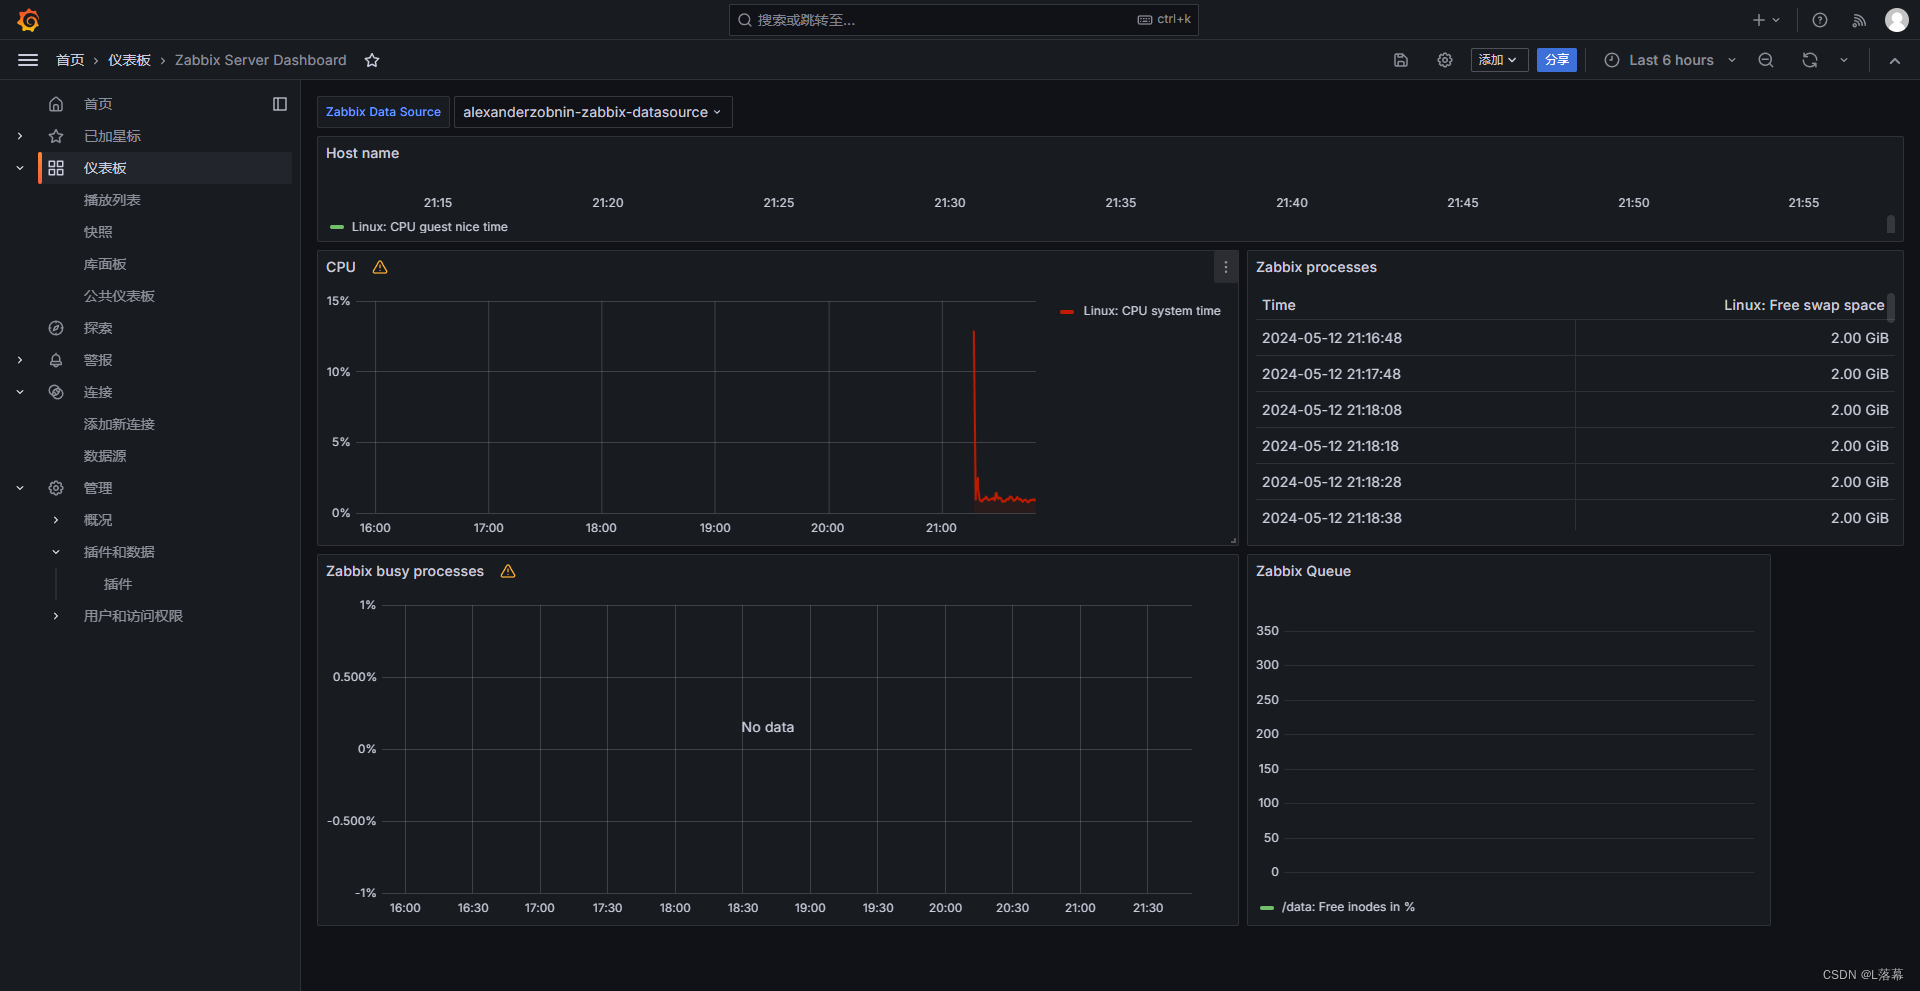Screen dimensions: 1920x991
Task: Click the 2024-05-12 21:16:48 table row
Action: coord(1575,338)
